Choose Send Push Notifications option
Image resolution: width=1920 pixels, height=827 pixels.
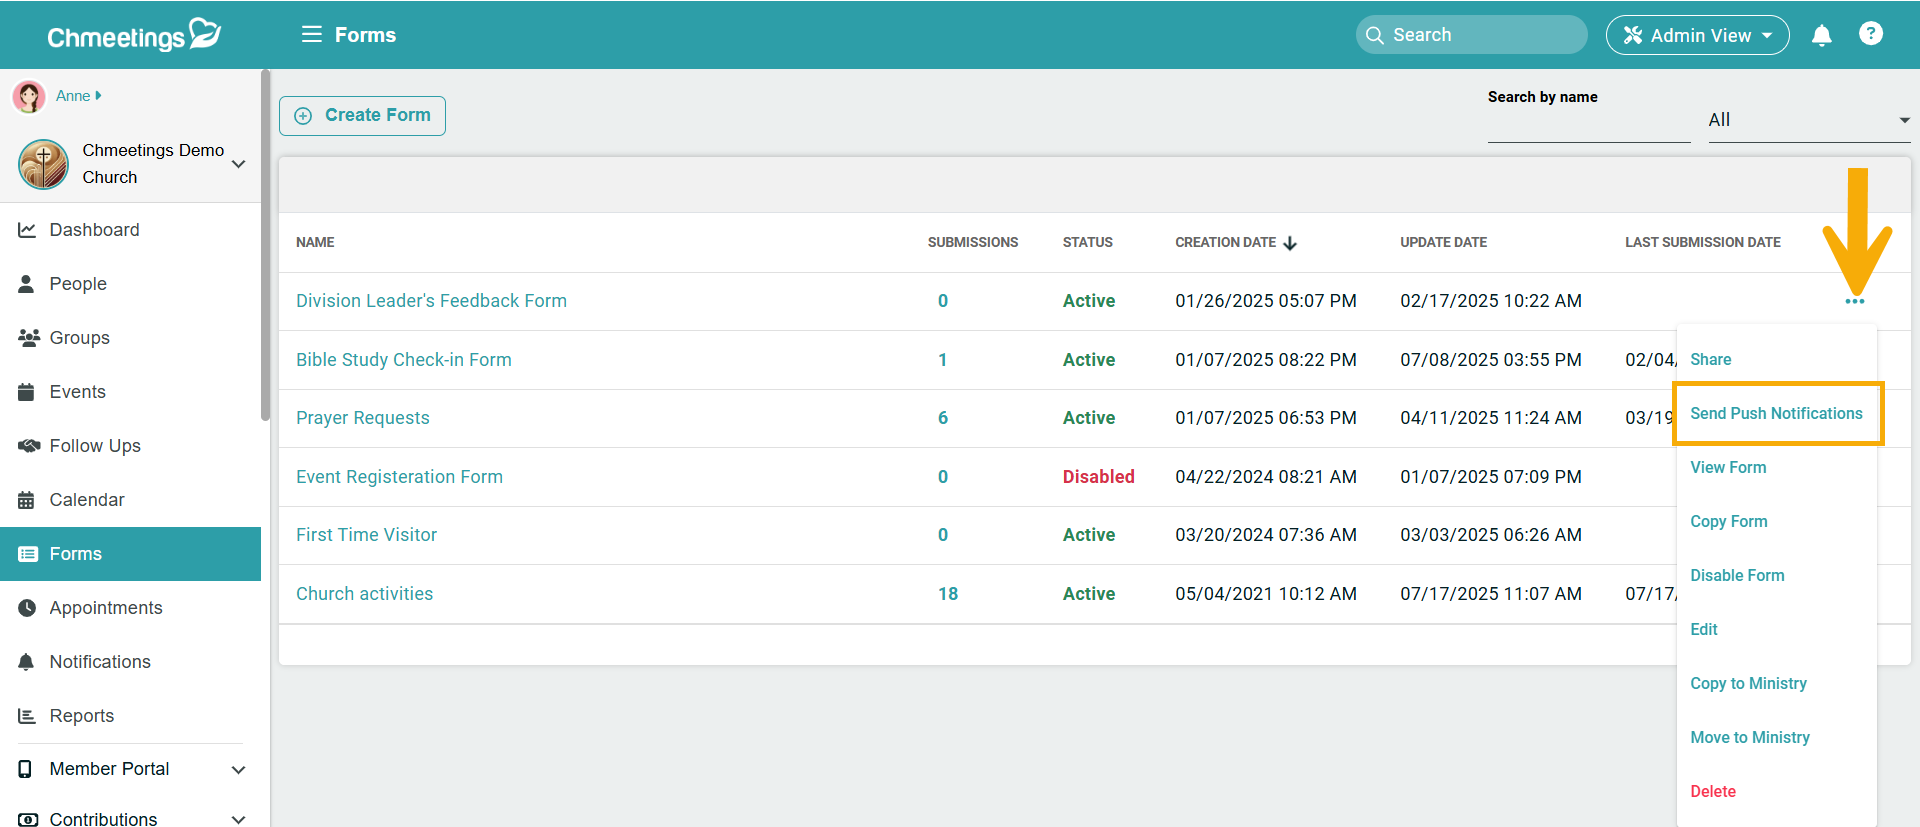(x=1776, y=413)
